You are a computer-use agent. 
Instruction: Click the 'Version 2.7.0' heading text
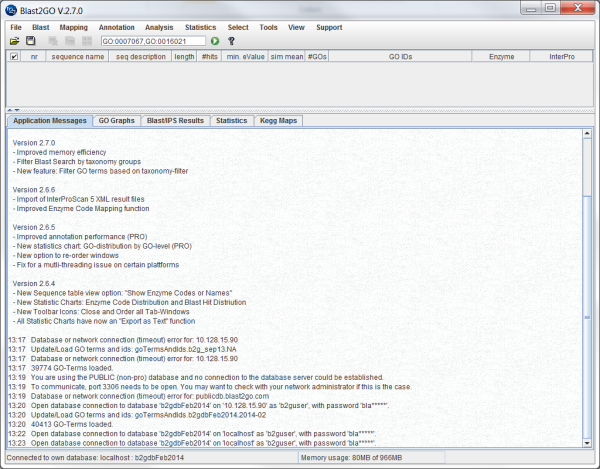[34, 143]
